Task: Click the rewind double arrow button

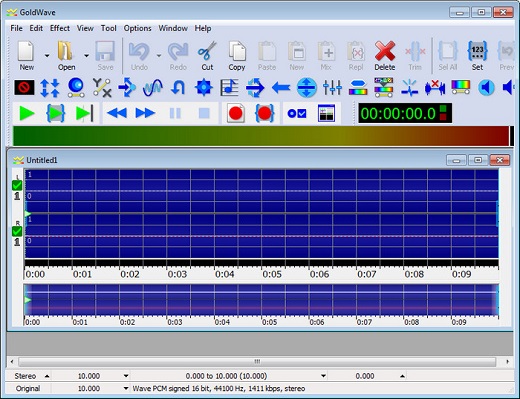Action: tap(117, 113)
